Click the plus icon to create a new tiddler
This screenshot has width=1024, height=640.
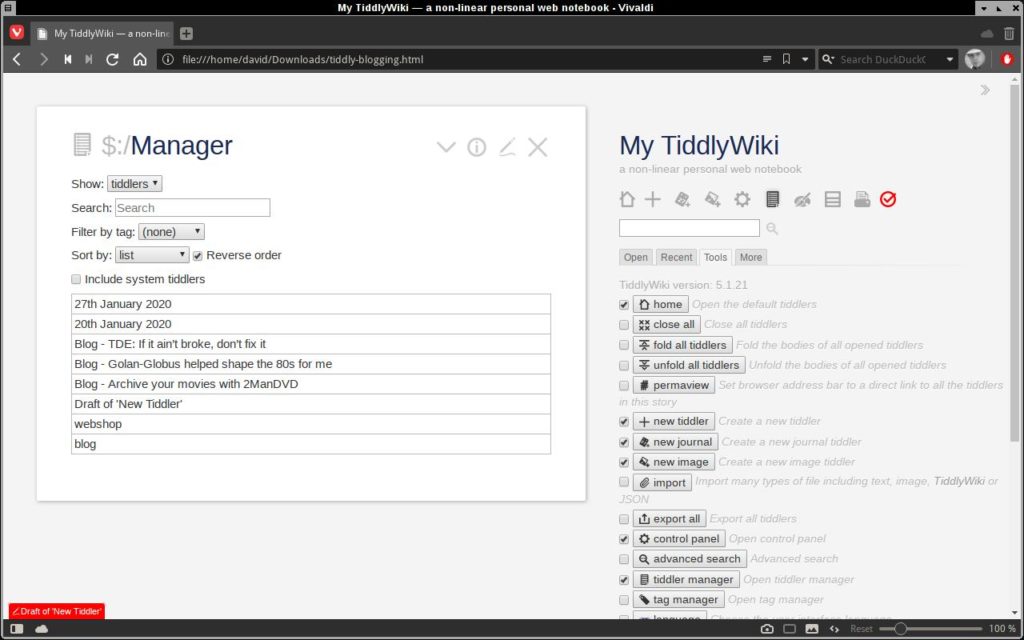tap(652, 199)
